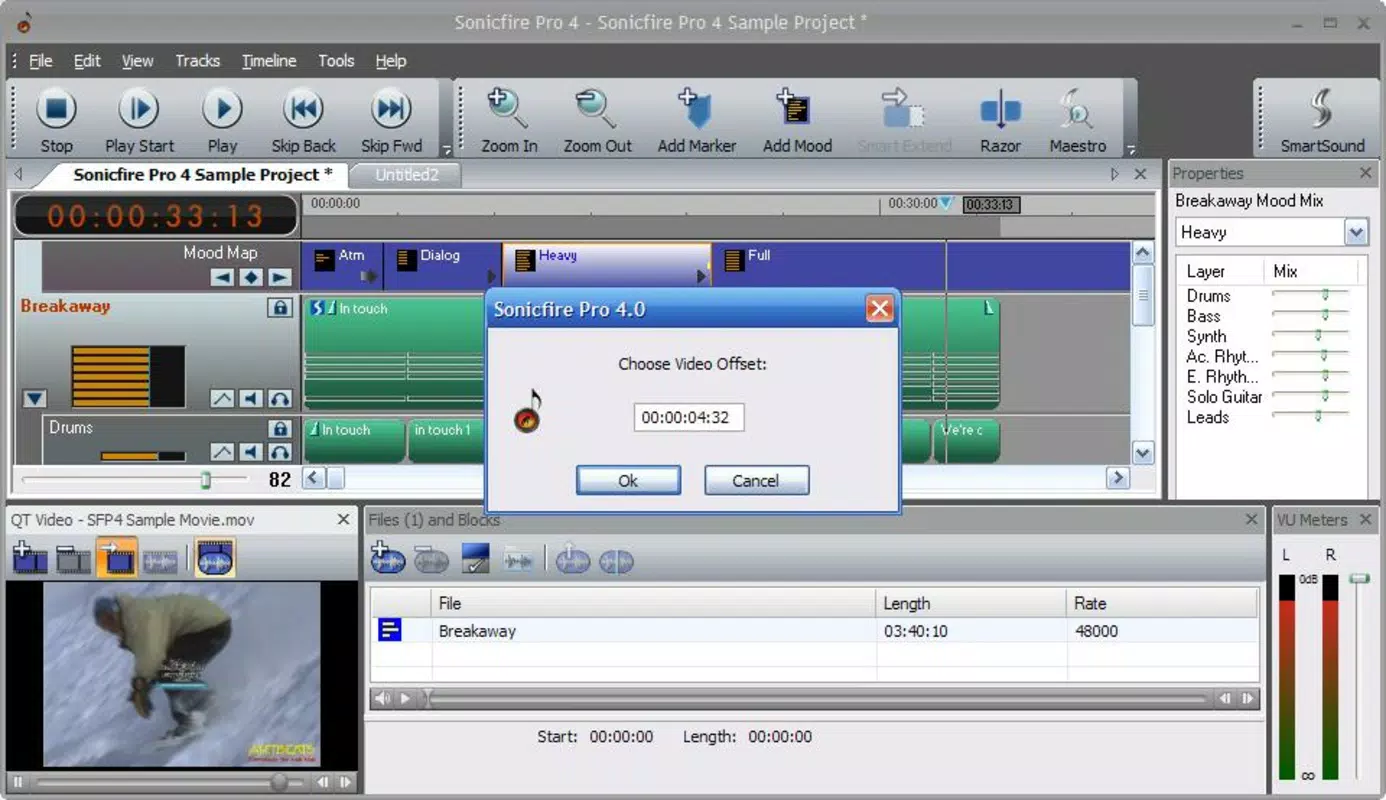Image resolution: width=1386 pixels, height=800 pixels.
Task: Click the Video Offset time field
Action: pyautogui.click(x=688, y=418)
